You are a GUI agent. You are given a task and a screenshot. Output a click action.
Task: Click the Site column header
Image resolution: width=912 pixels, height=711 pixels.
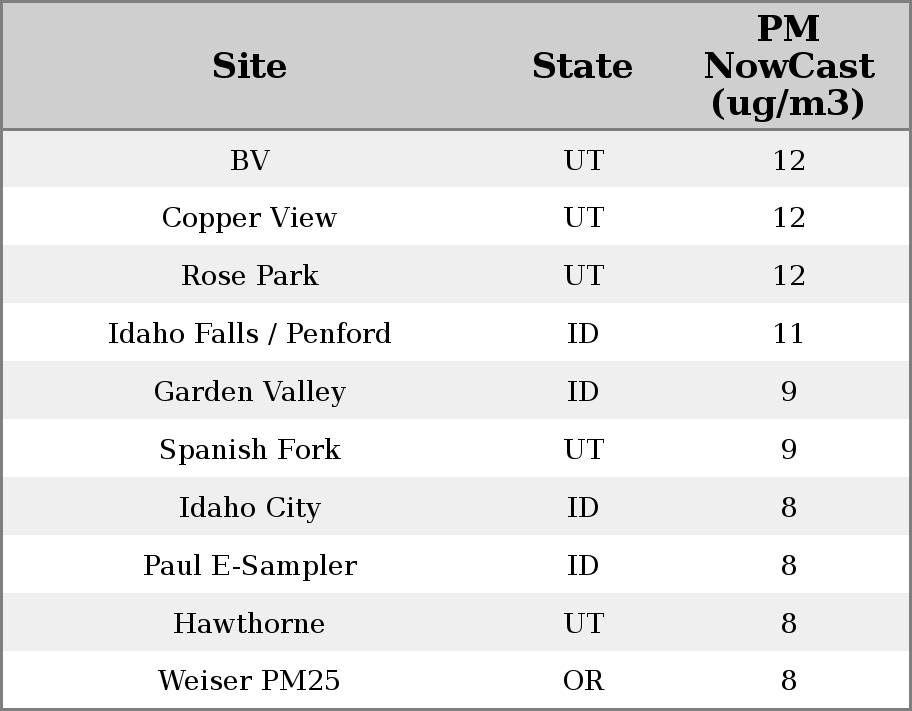[x=249, y=67]
